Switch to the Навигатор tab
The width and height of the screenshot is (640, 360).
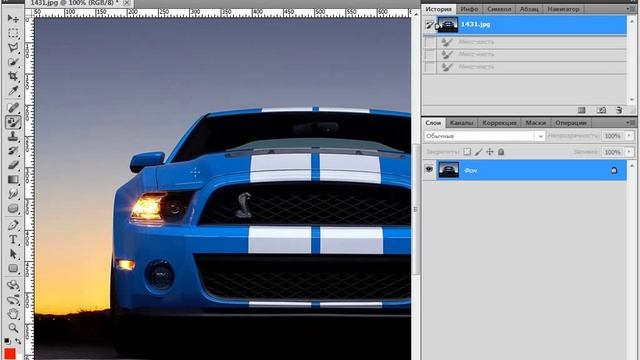pos(563,9)
